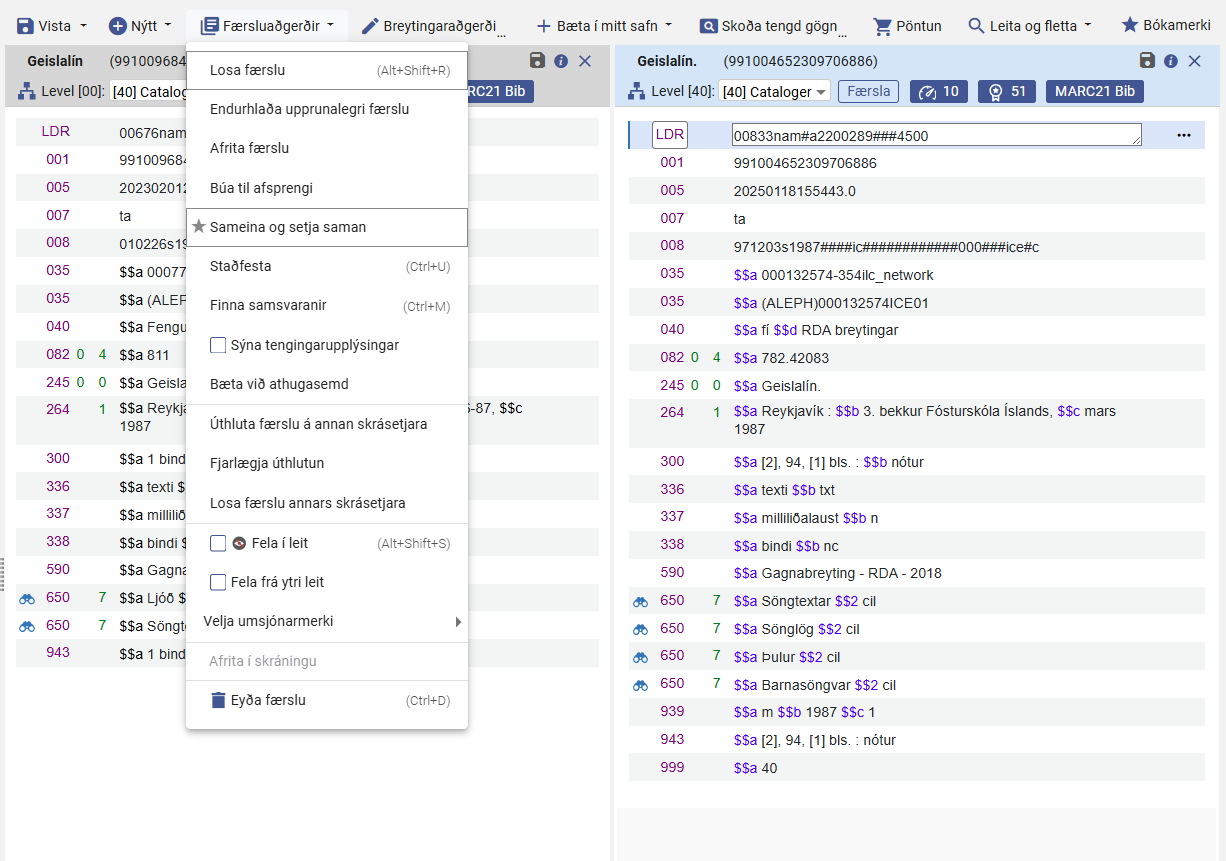Click the Bókamerki star bookmark

pos(1130,25)
